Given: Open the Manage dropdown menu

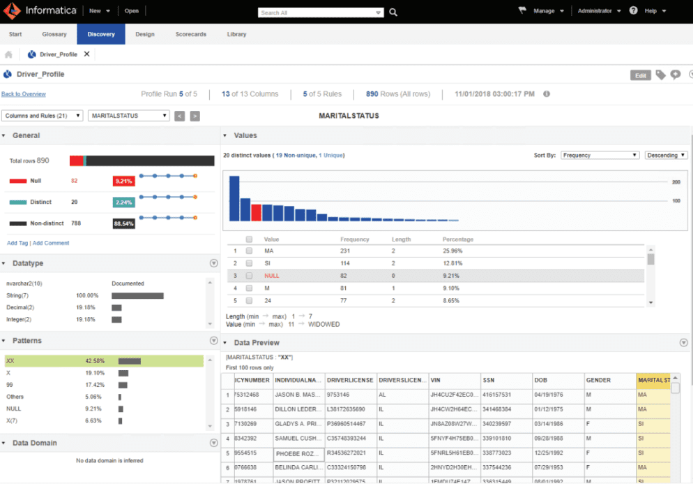Looking at the screenshot, I should [x=548, y=11].
